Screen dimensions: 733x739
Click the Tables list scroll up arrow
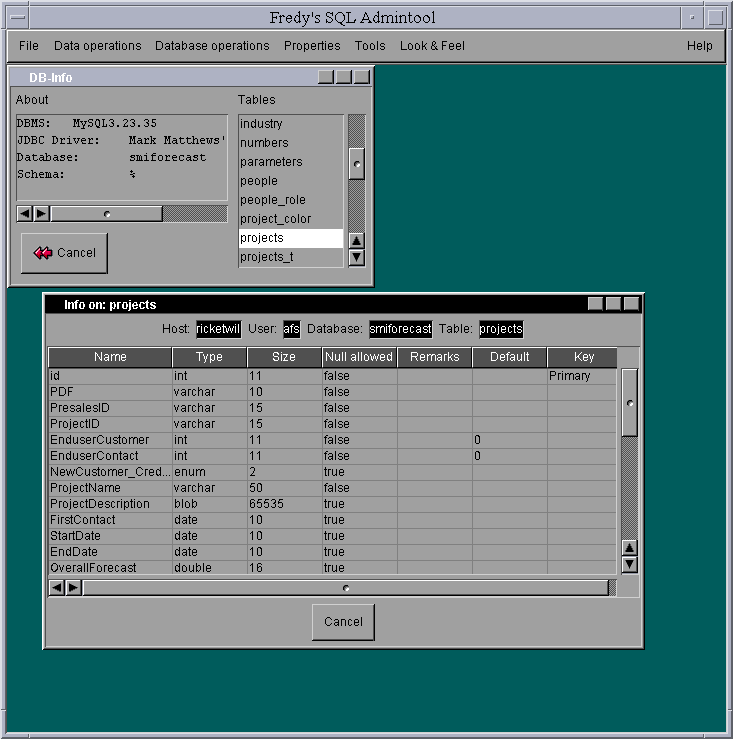(357, 241)
